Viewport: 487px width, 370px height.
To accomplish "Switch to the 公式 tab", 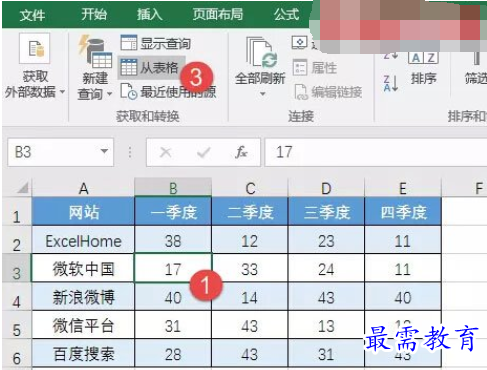I will click(x=286, y=15).
